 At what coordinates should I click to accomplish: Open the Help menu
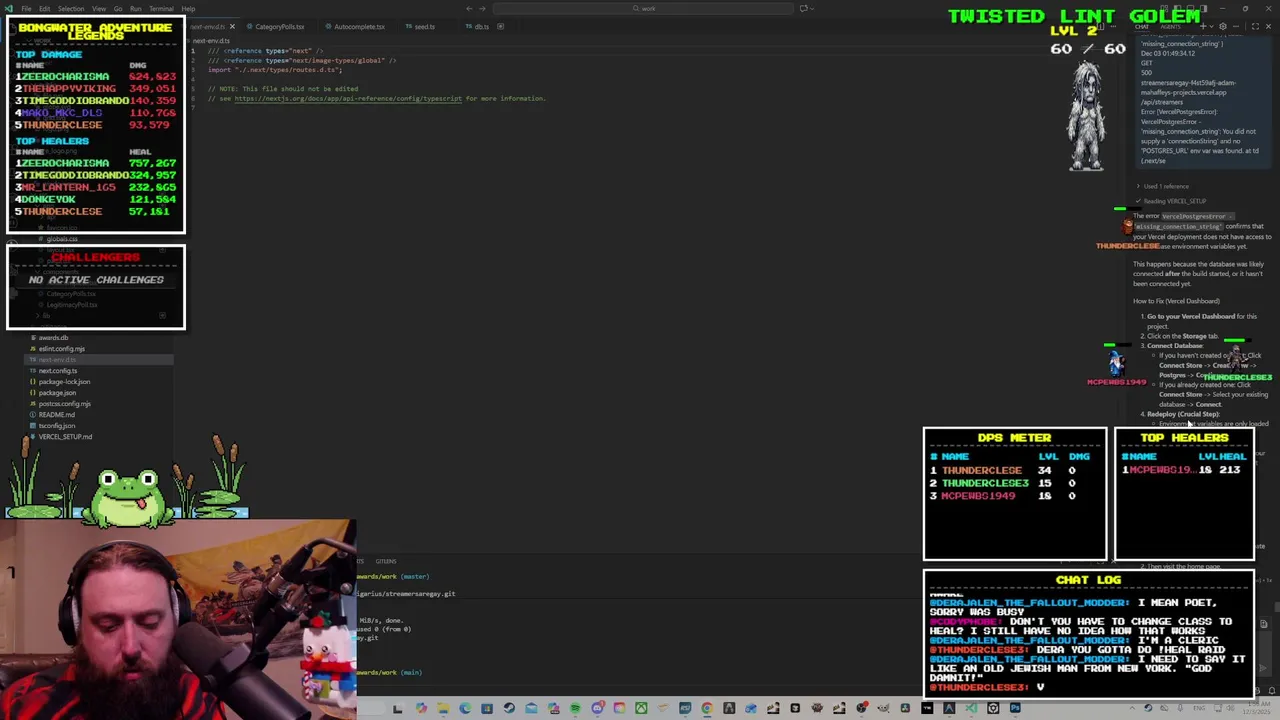(188, 9)
